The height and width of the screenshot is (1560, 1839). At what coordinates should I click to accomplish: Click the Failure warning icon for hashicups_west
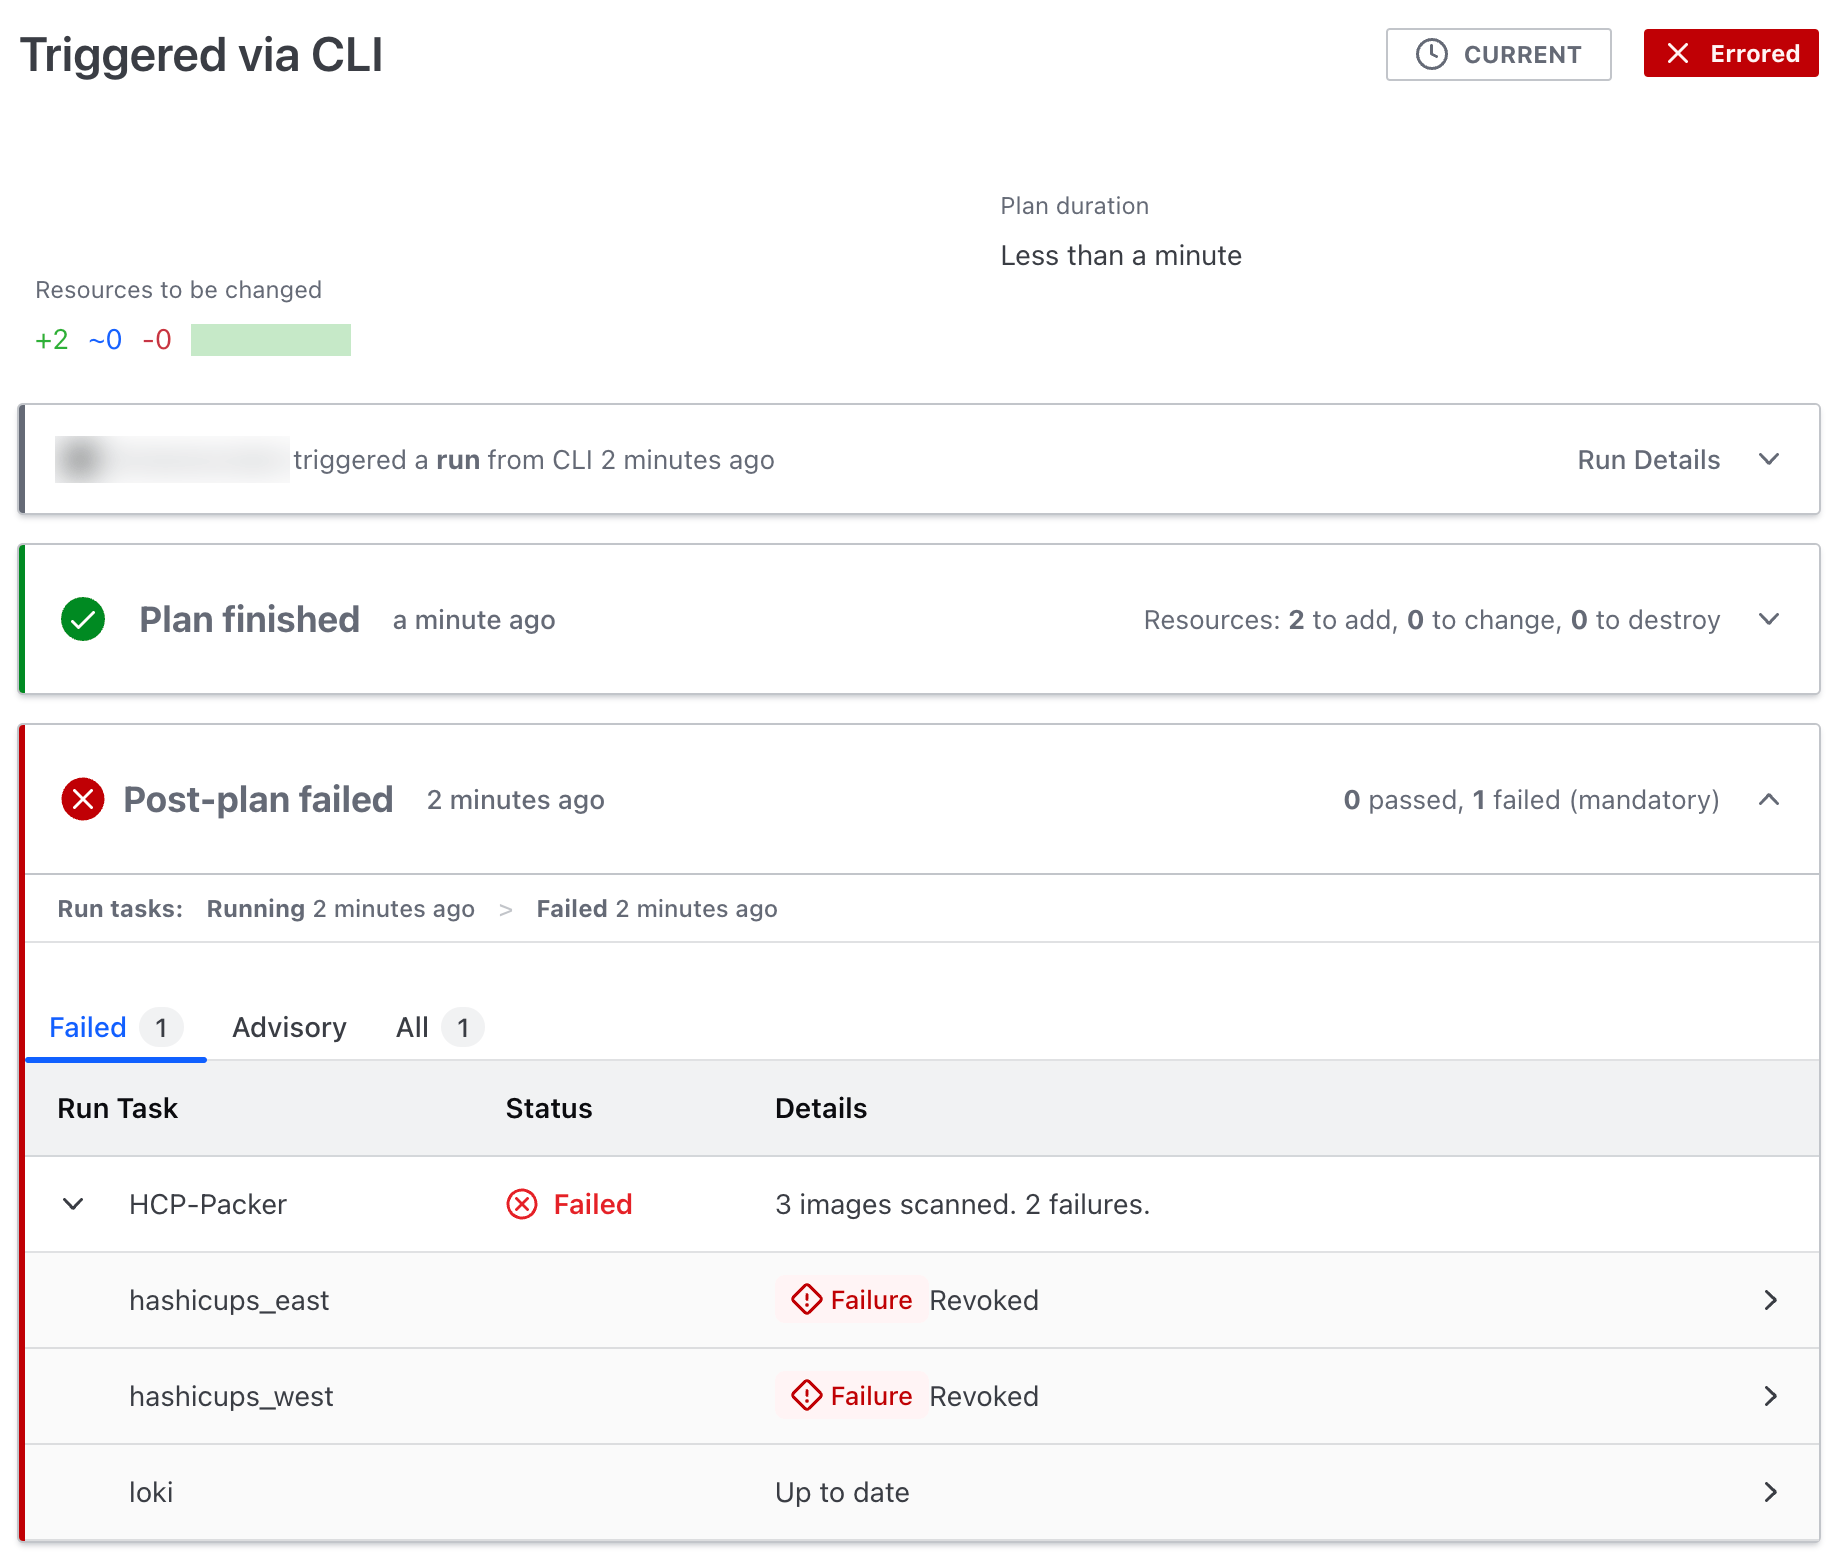[805, 1396]
